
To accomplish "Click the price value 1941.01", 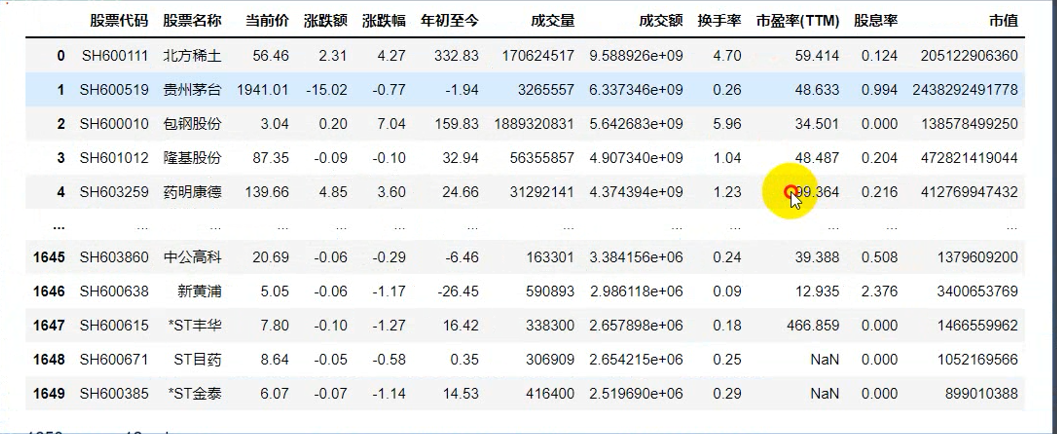I will pos(263,90).
